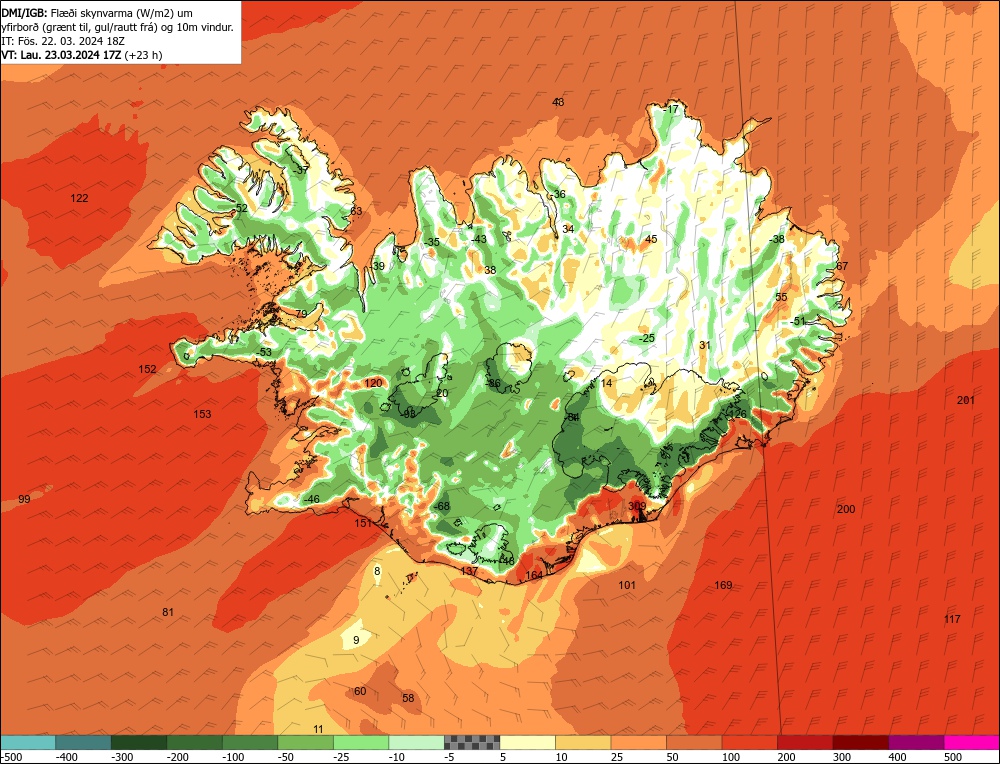Click the -53 value on Snæfellsnes peninsula
Image resolution: width=1000 pixels, height=764 pixels.
[x=263, y=352]
